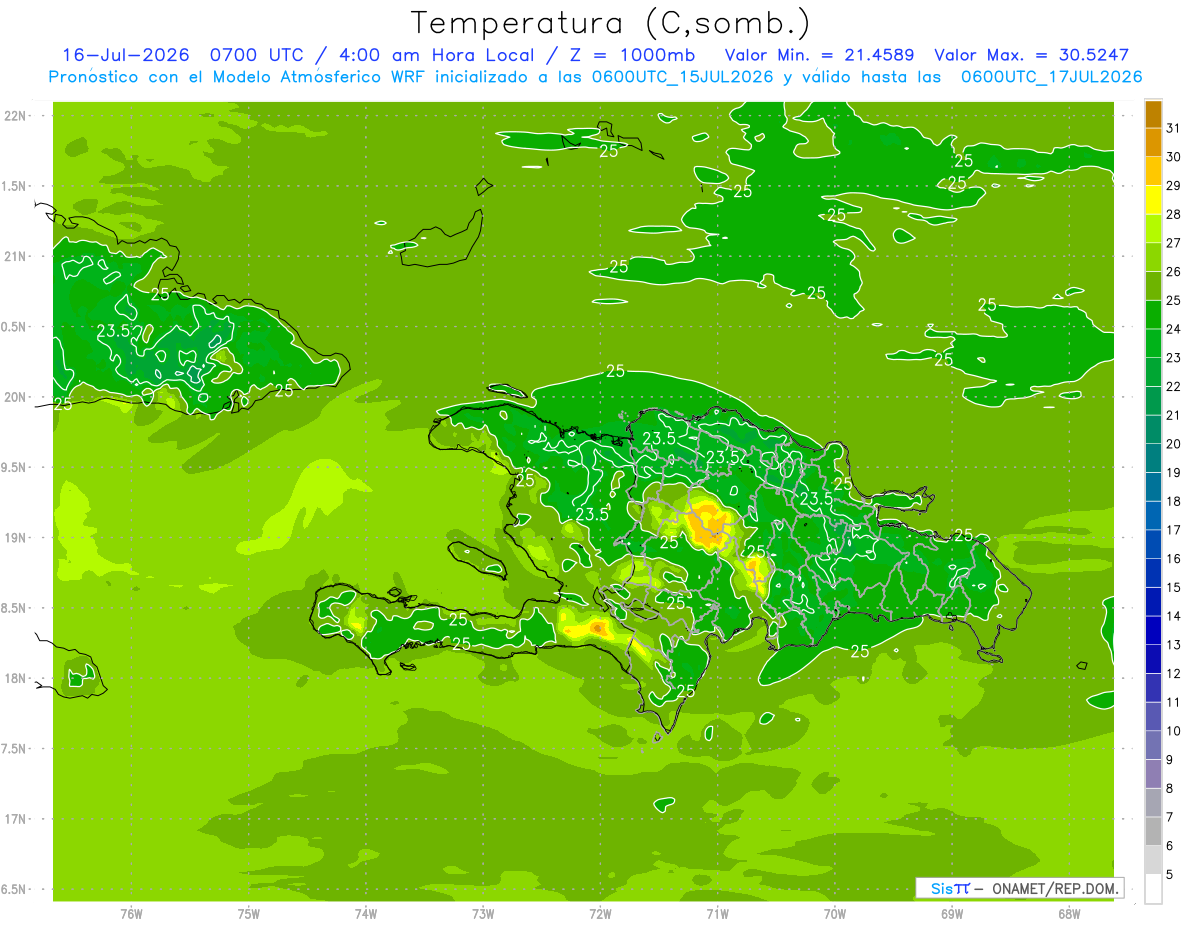Click the legend value '8'
Viewport: 1200px width, 927px height.
pyautogui.click(x=1170, y=789)
